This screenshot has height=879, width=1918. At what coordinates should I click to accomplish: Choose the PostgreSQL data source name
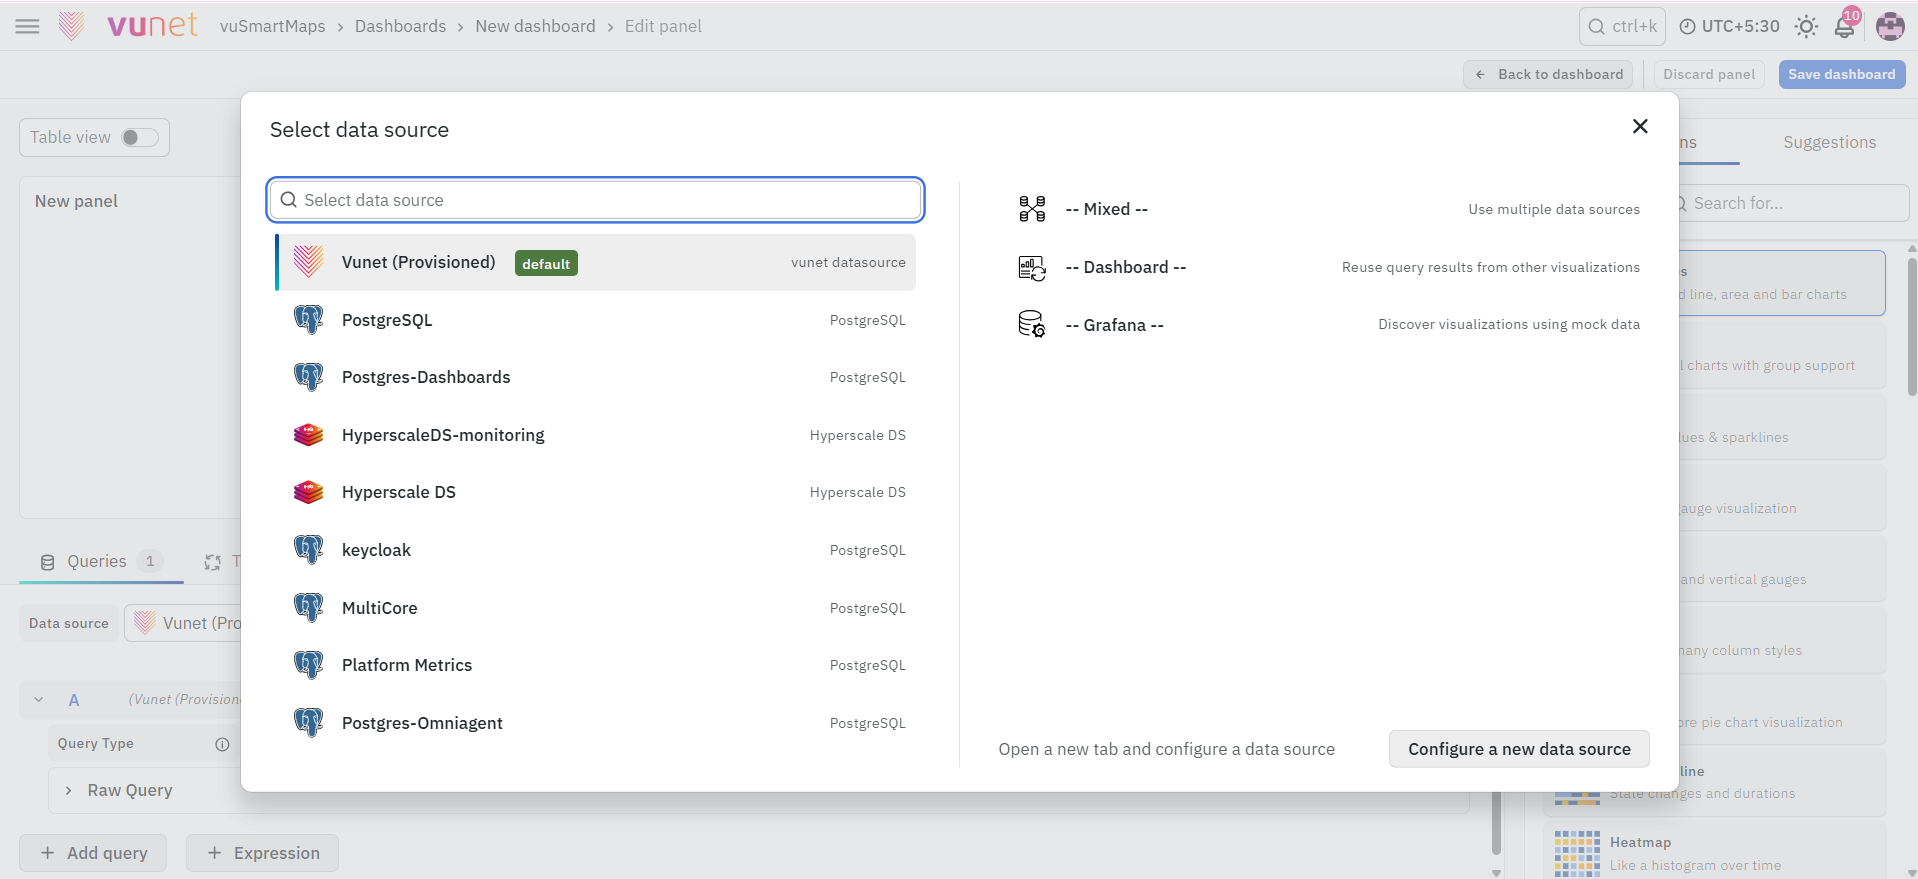387,320
